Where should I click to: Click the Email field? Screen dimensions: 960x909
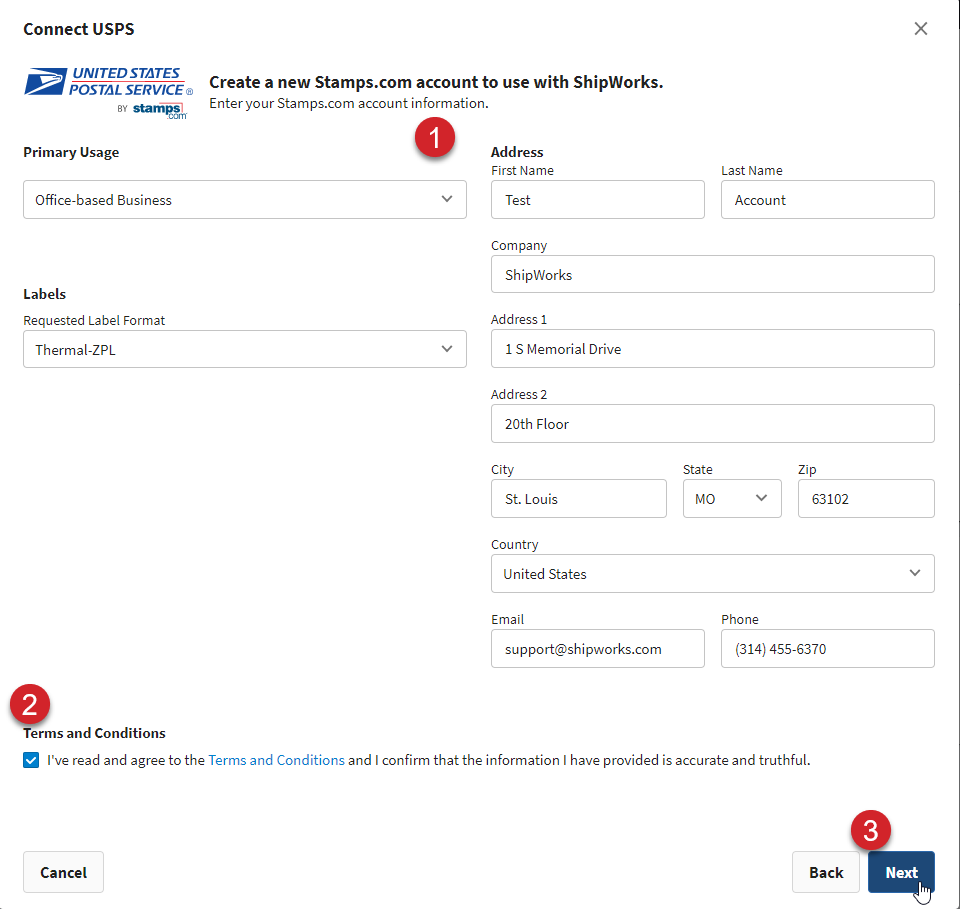pyautogui.click(x=598, y=649)
